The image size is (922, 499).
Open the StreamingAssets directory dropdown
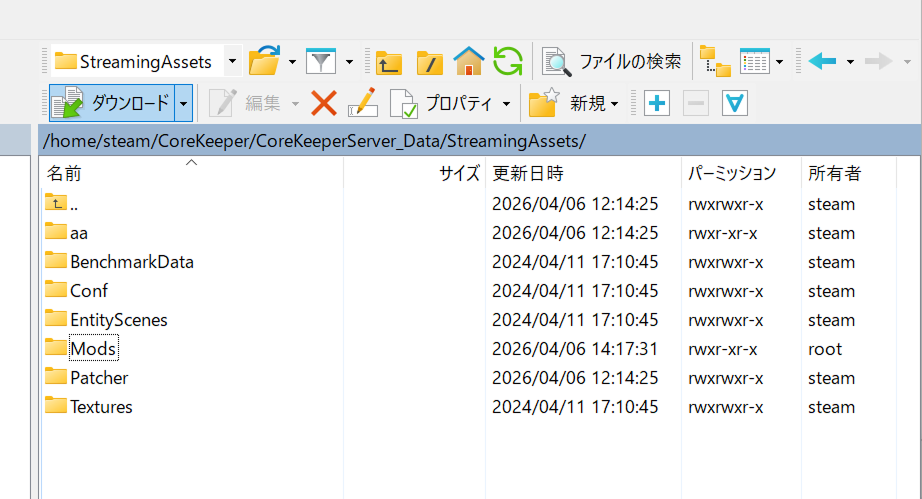(x=232, y=62)
